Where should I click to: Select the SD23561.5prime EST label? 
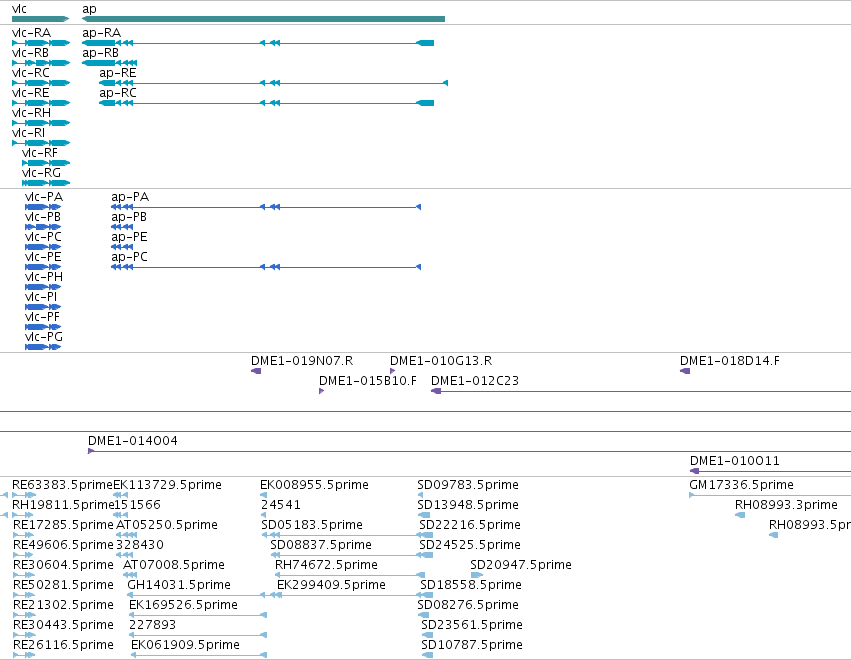[472, 625]
